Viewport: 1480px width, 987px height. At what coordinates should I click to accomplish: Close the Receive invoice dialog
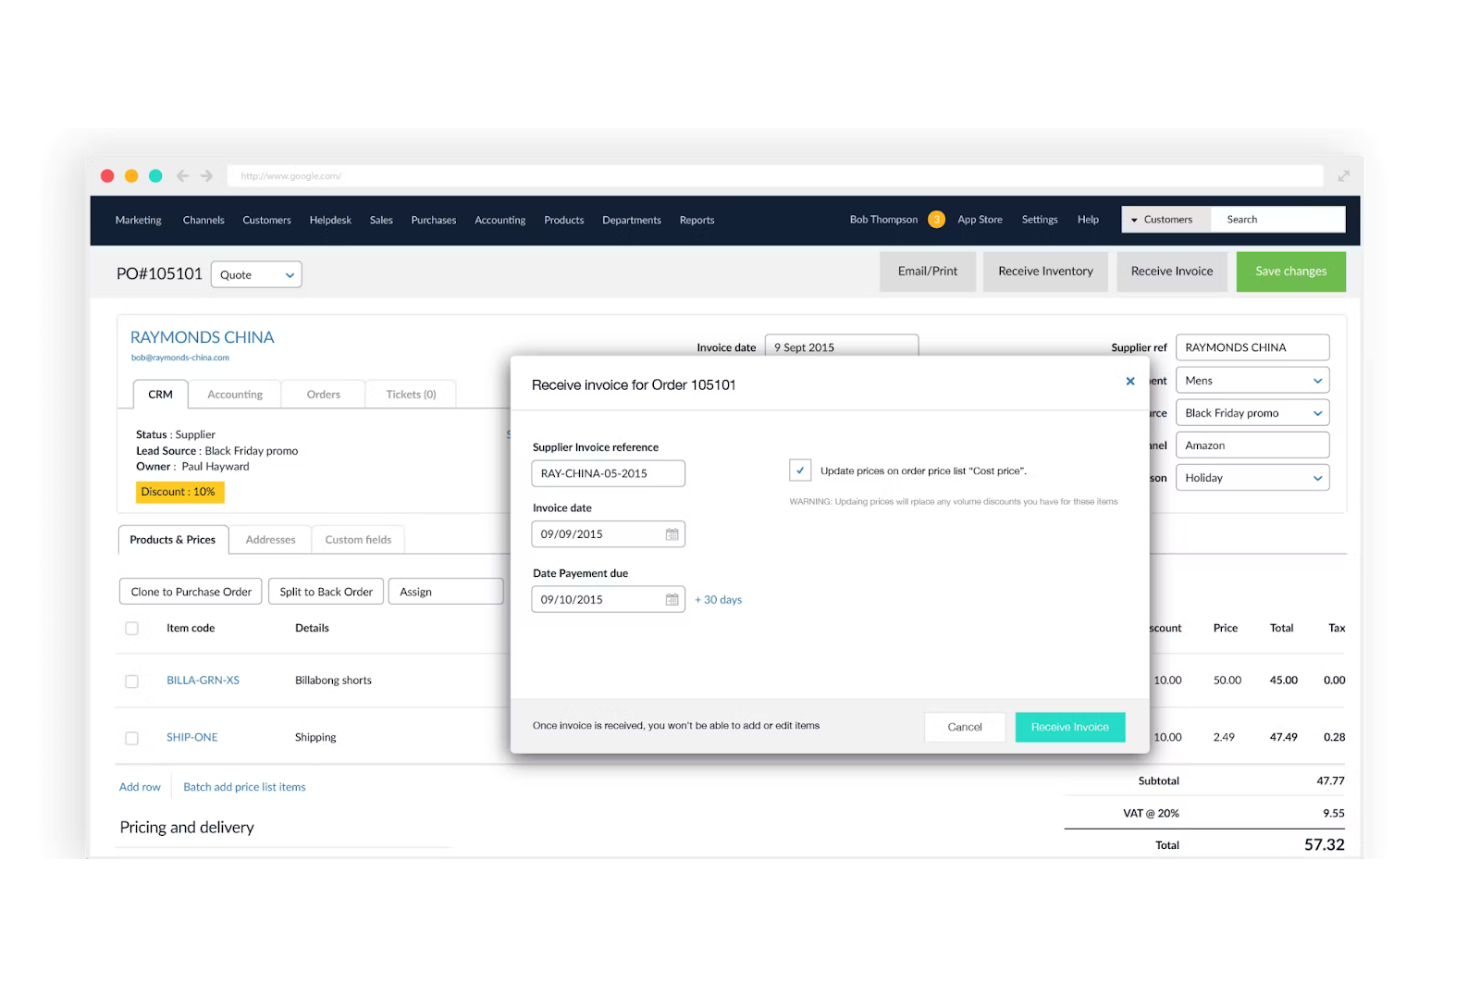tap(1130, 381)
